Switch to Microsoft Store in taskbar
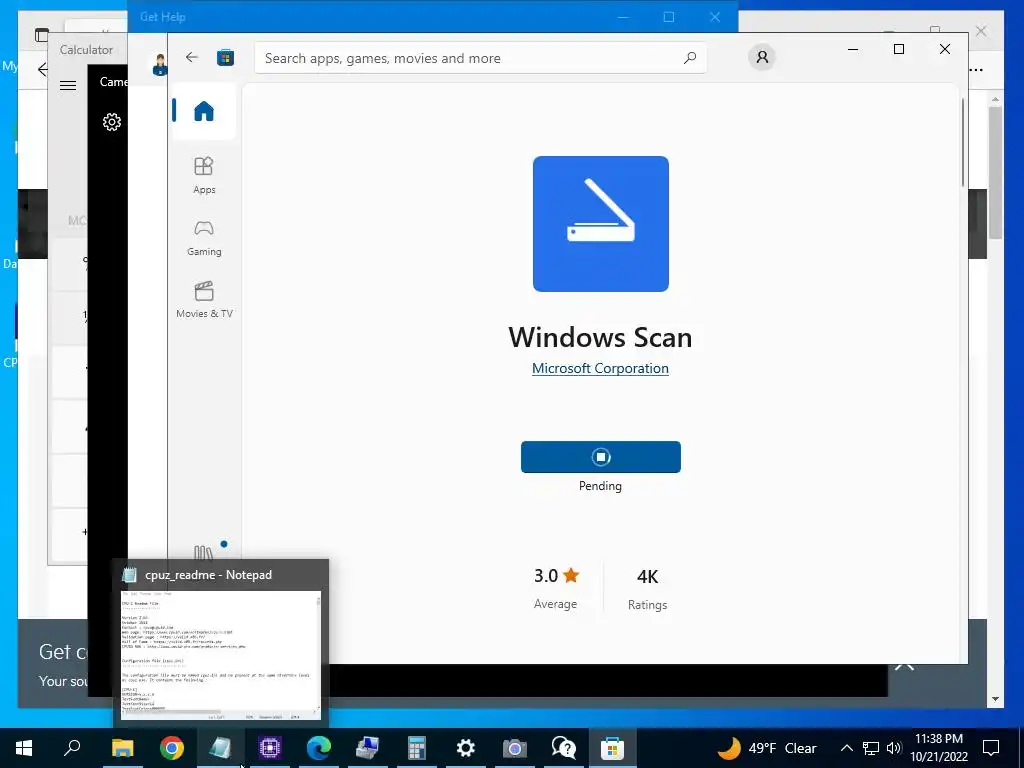 613,748
